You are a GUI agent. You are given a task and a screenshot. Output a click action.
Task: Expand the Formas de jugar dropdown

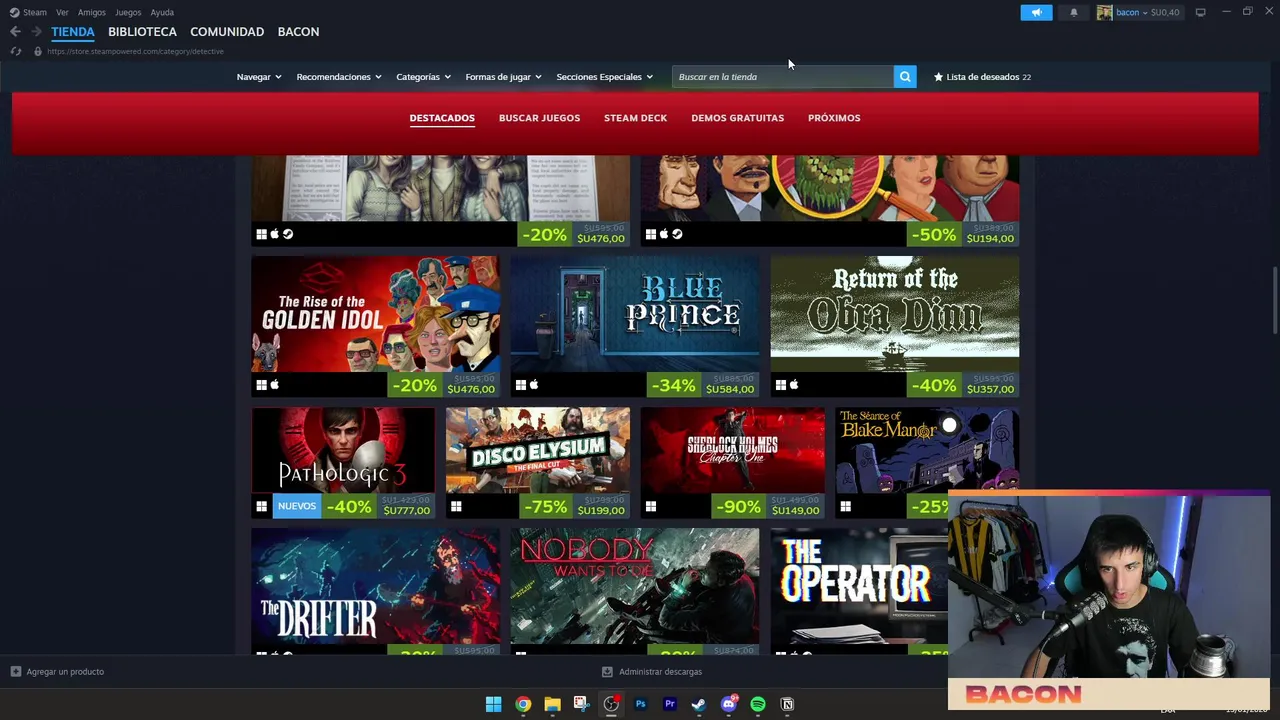point(503,77)
